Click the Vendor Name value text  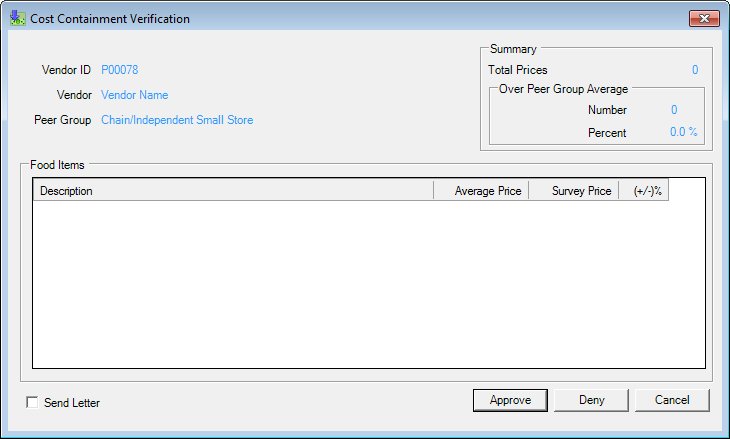pyautogui.click(x=135, y=95)
